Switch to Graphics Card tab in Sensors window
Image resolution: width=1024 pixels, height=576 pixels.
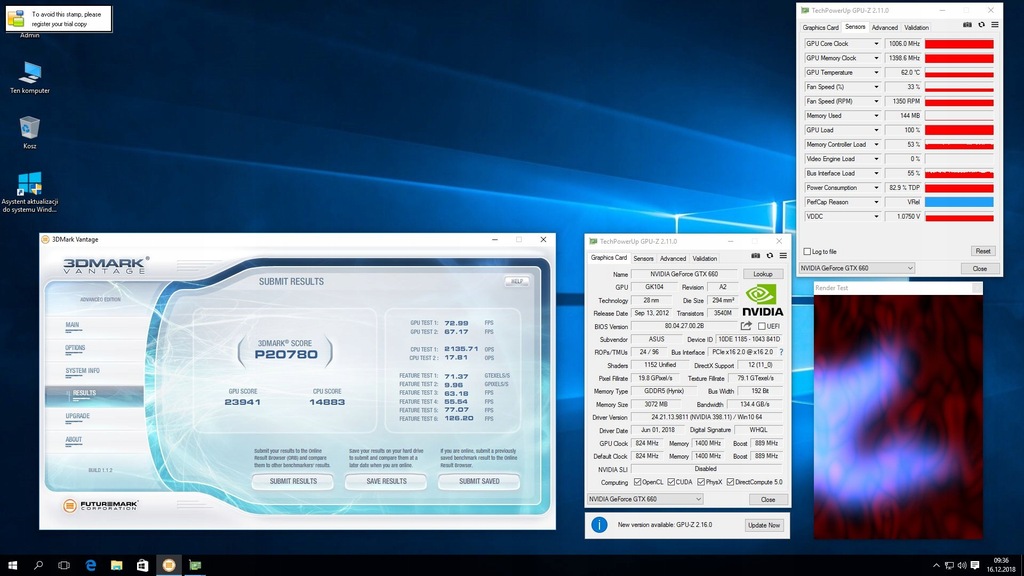click(x=820, y=27)
